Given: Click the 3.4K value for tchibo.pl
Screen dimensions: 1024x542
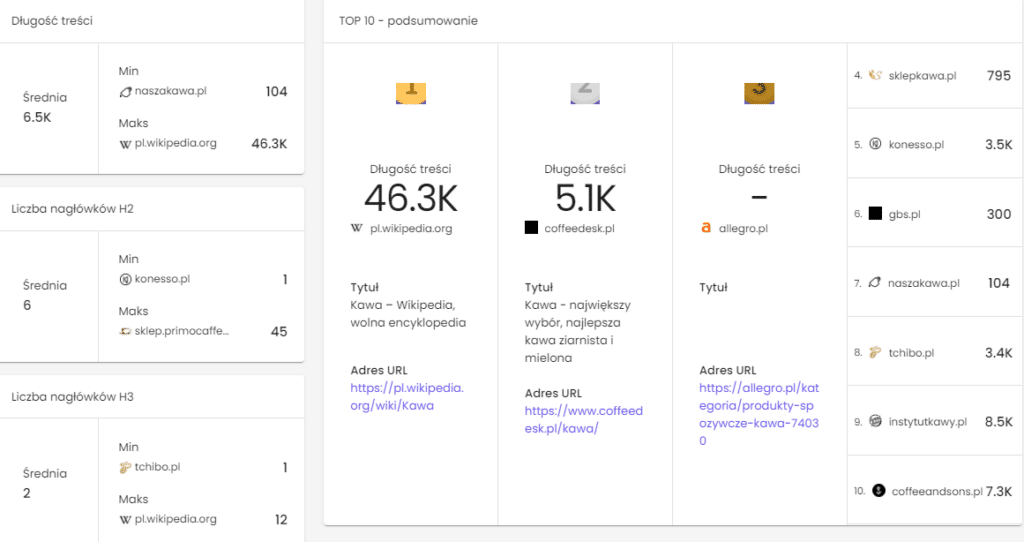Looking at the screenshot, I should click(999, 353).
